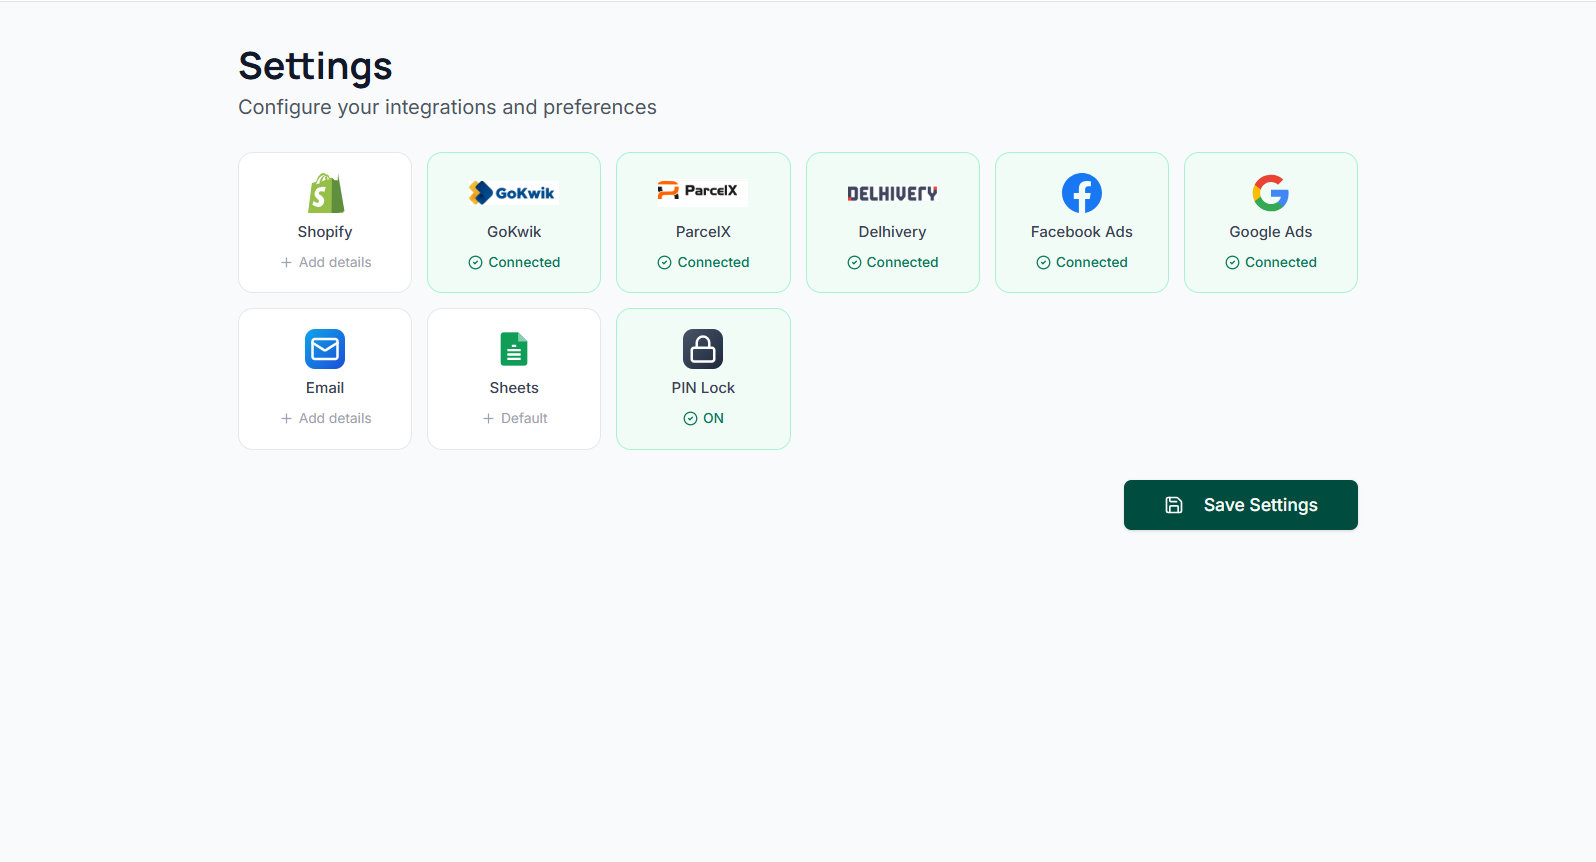
Task: Click the plus icon under Email
Action: pos(286,419)
